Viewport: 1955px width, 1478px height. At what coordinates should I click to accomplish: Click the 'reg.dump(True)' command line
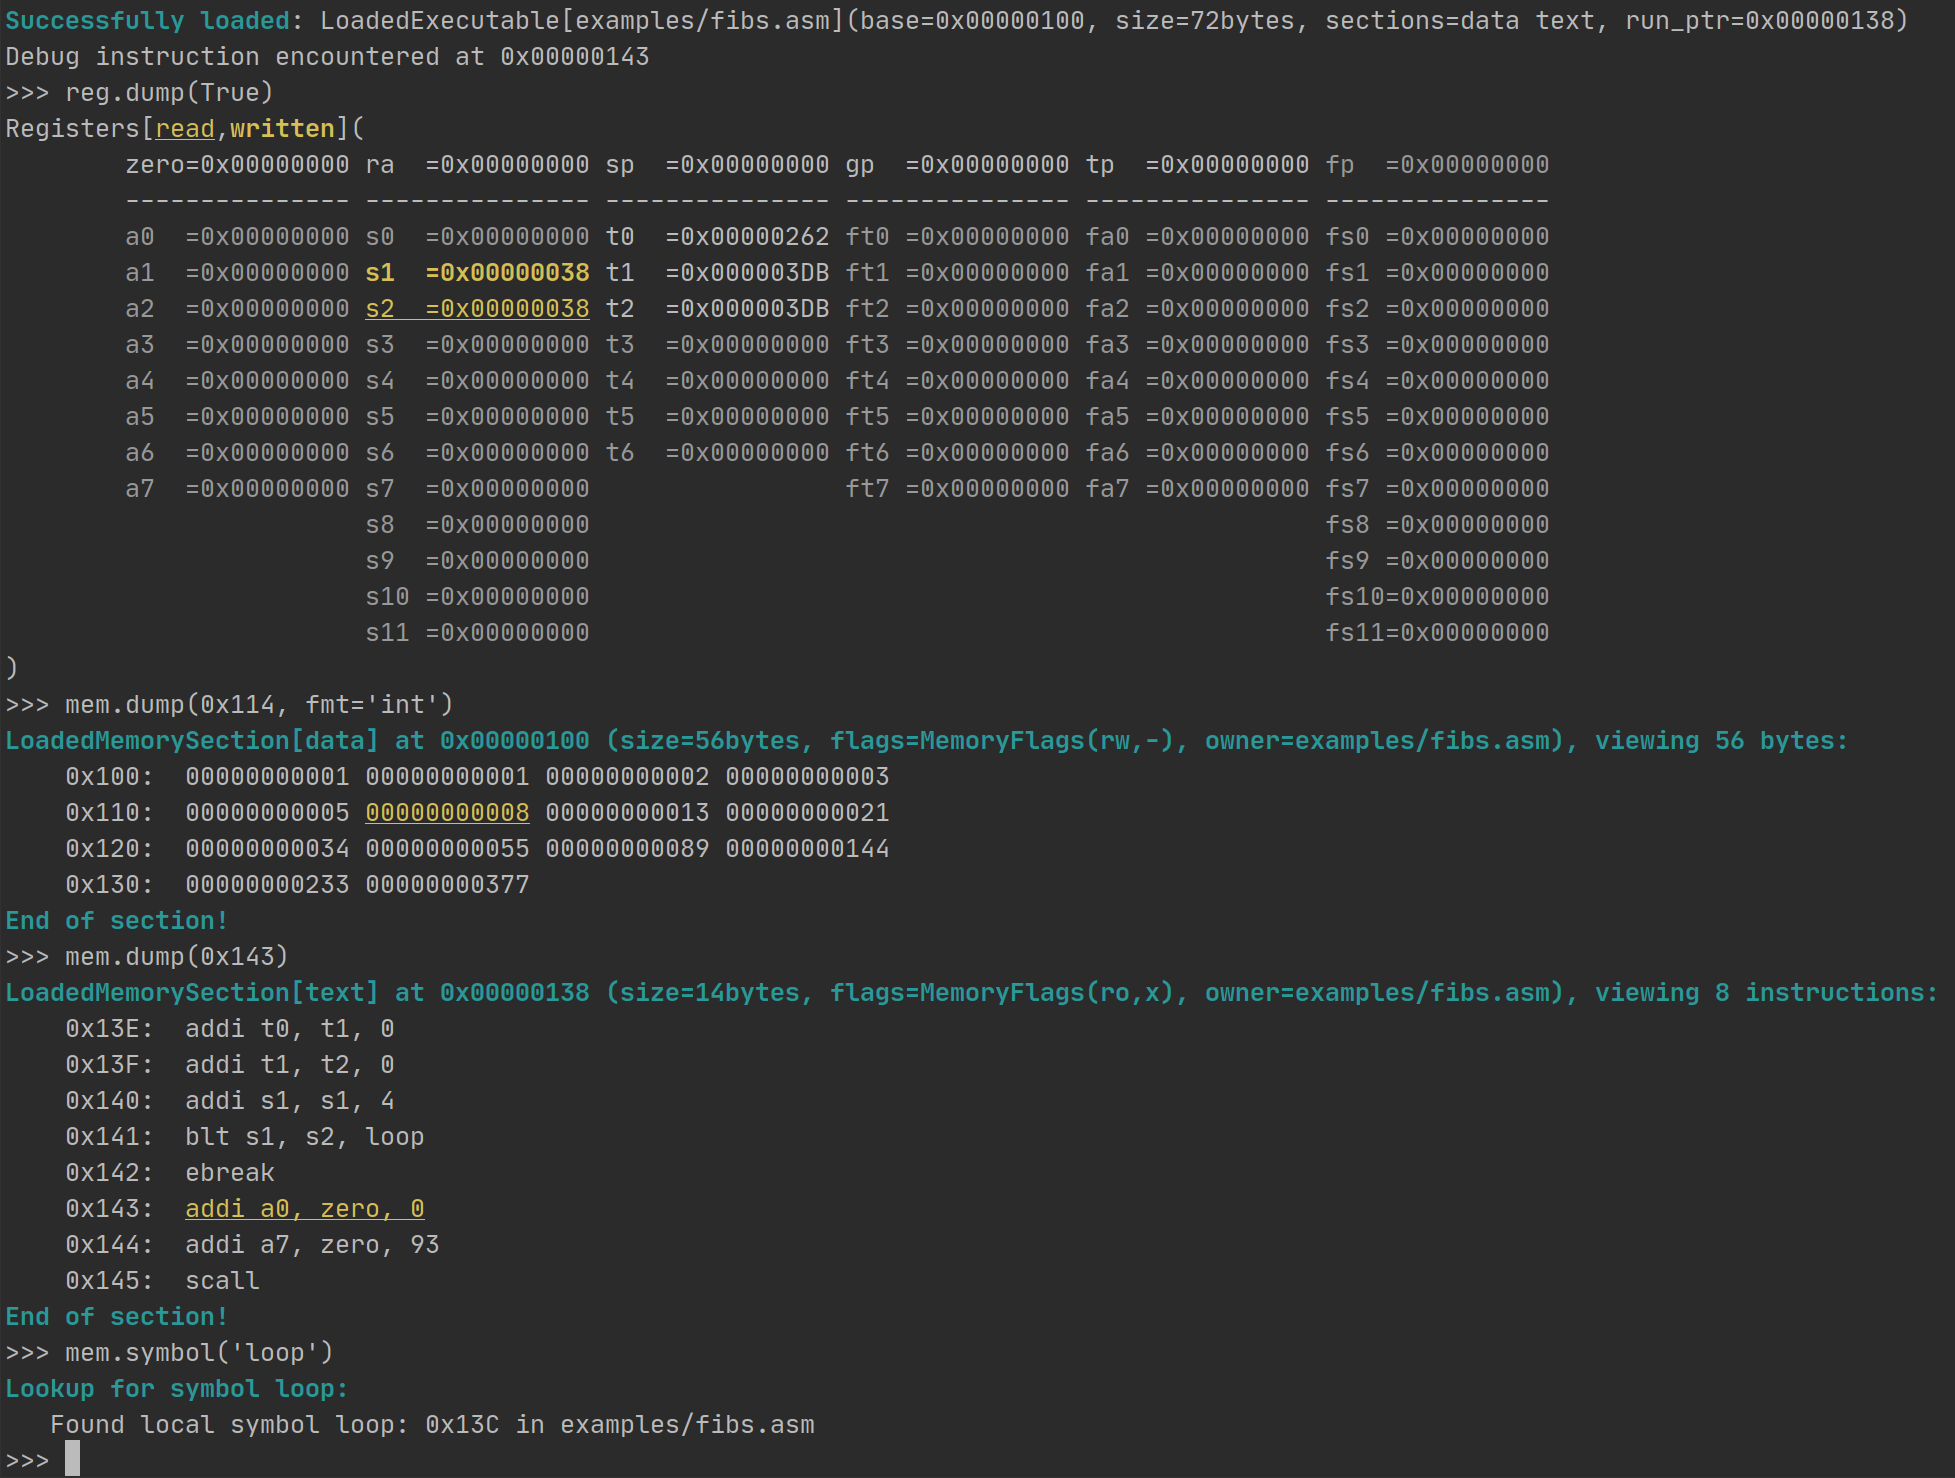[169, 93]
